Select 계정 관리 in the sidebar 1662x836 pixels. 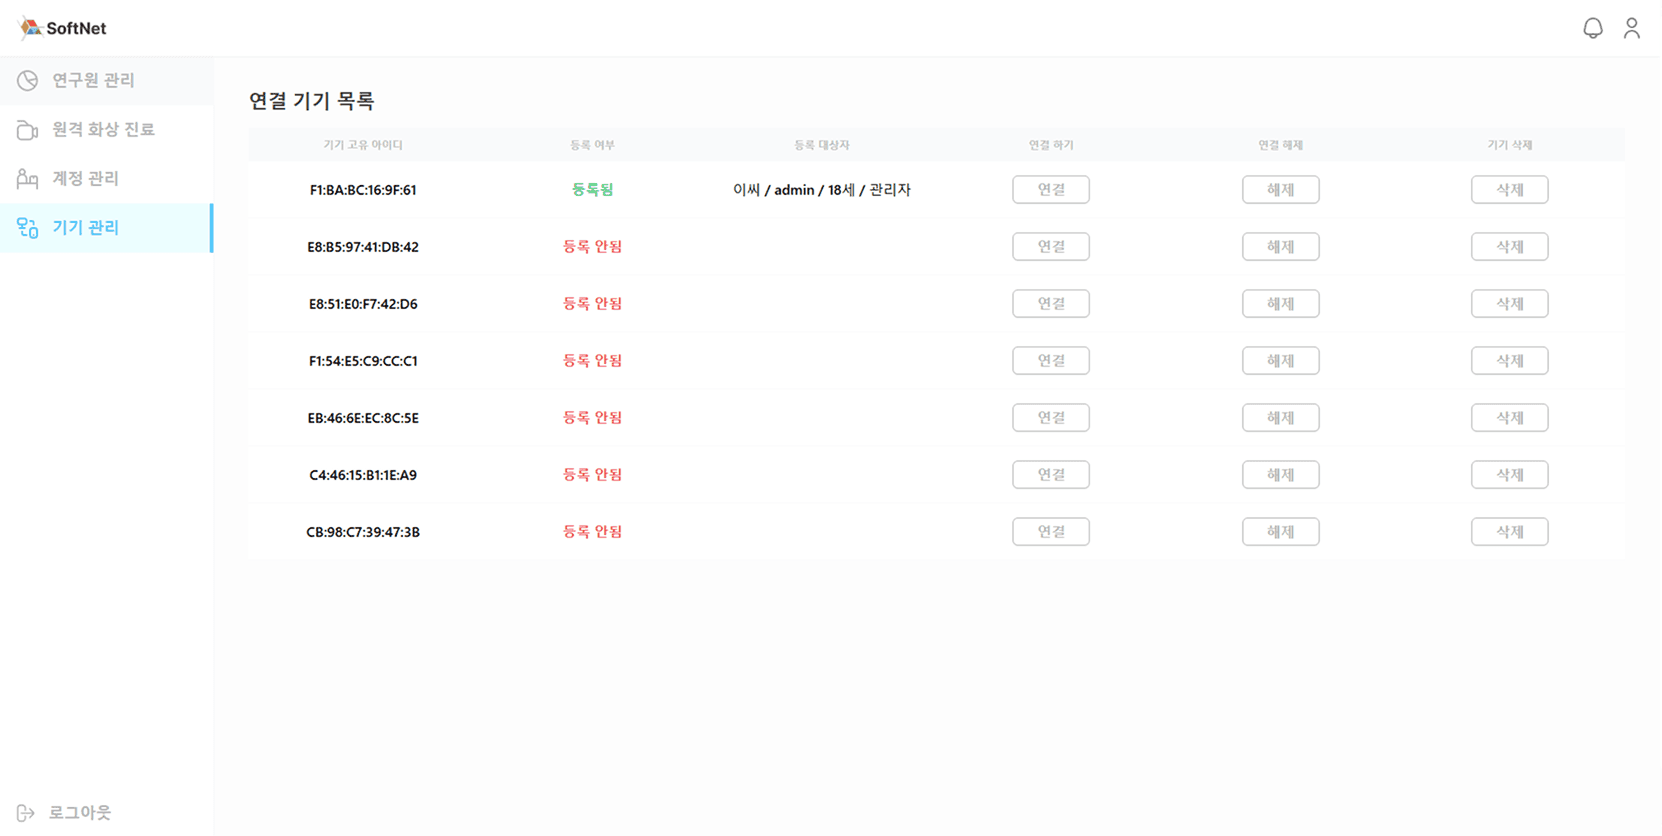(x=85, y=179)
